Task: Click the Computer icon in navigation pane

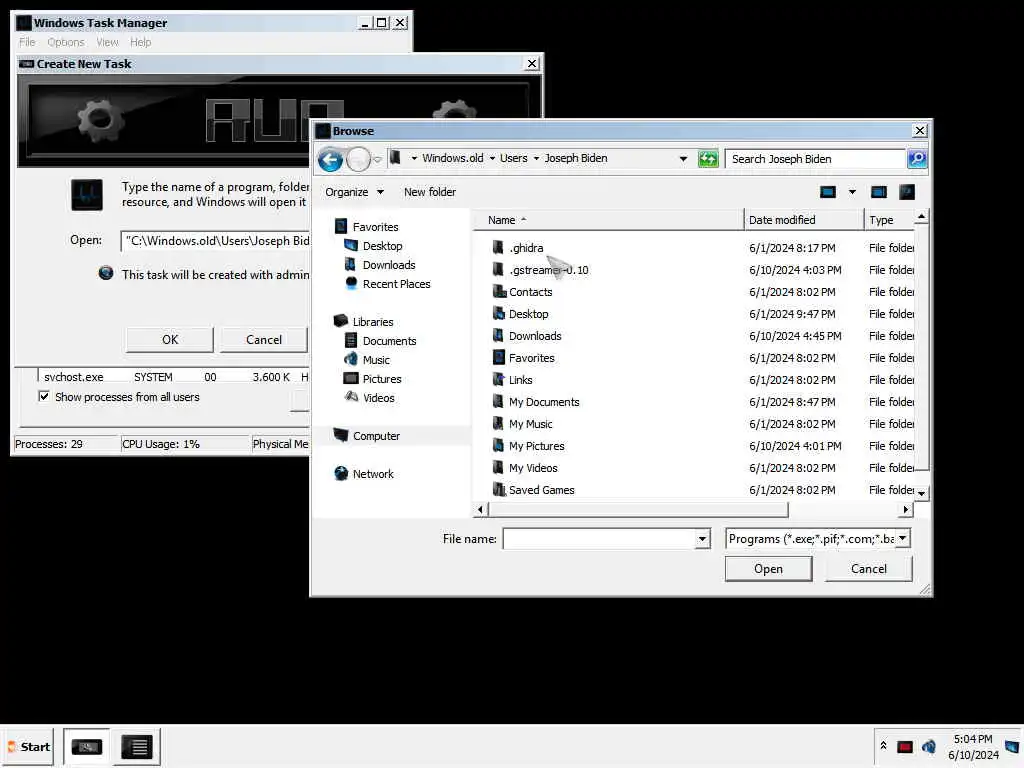Action: [x=341, y=435]
